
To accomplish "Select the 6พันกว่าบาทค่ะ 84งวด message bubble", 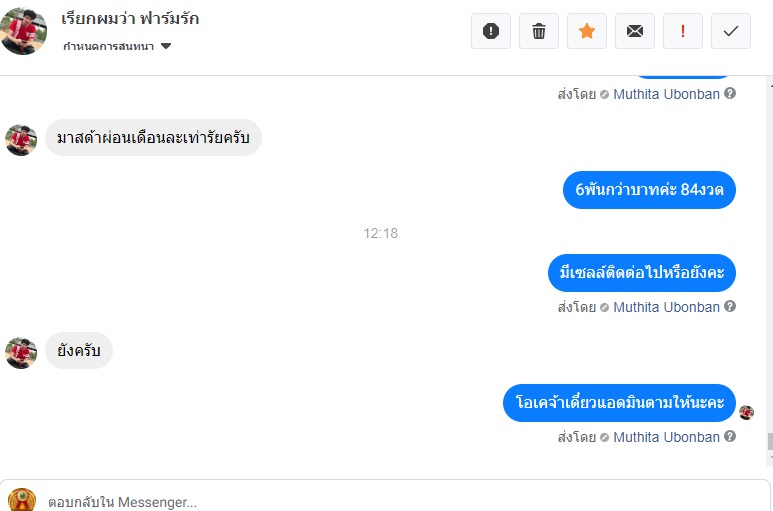I will [x=649, y=190].
